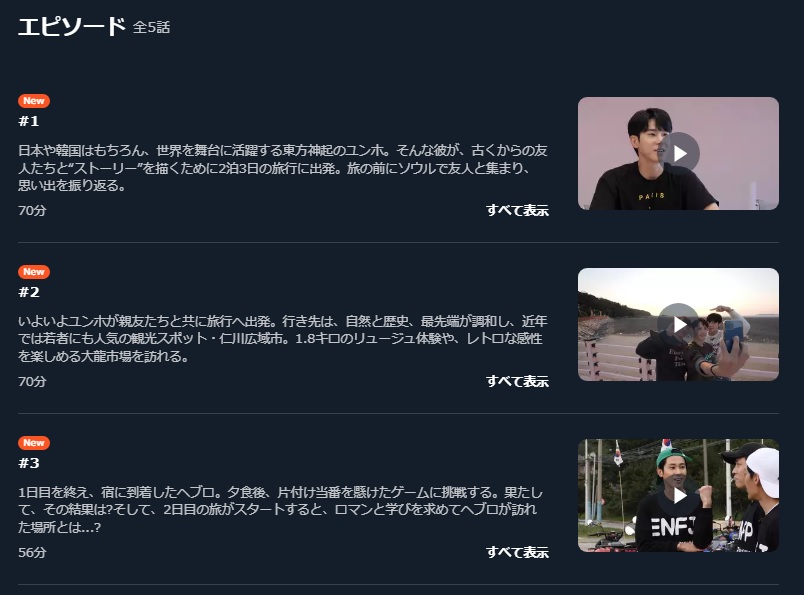Click the 70分 duration under episode #2
The width and height of the screenshot is (804, 595).
(32, 381)
